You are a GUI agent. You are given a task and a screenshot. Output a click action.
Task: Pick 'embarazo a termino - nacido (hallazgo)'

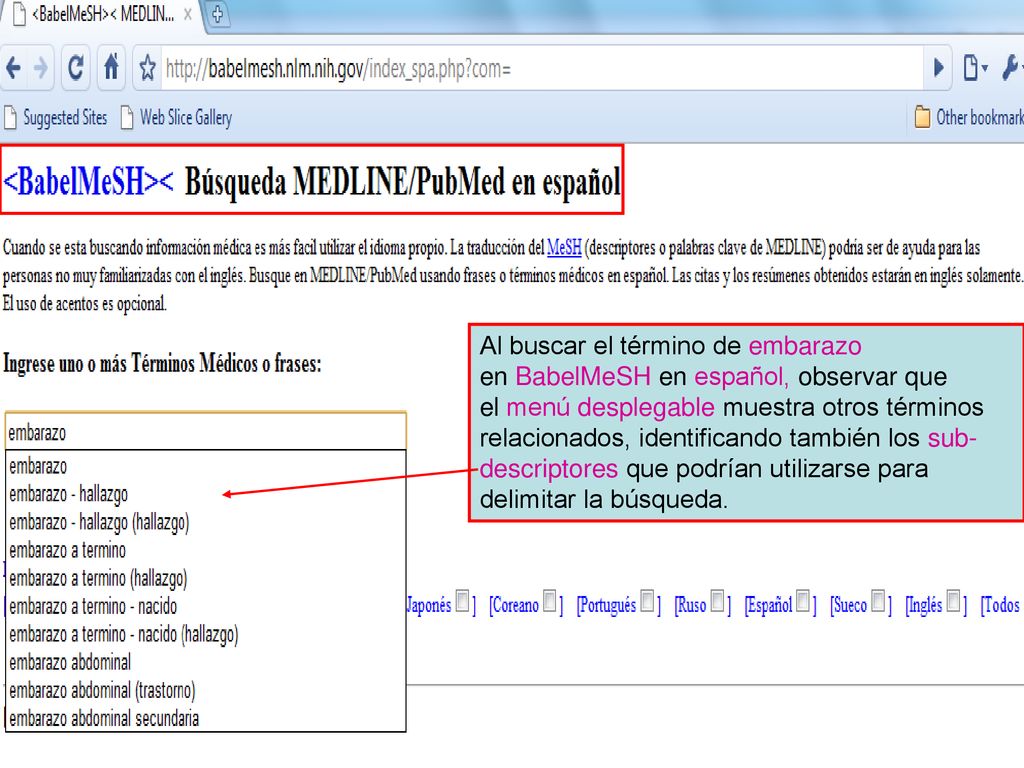point(206,635)
